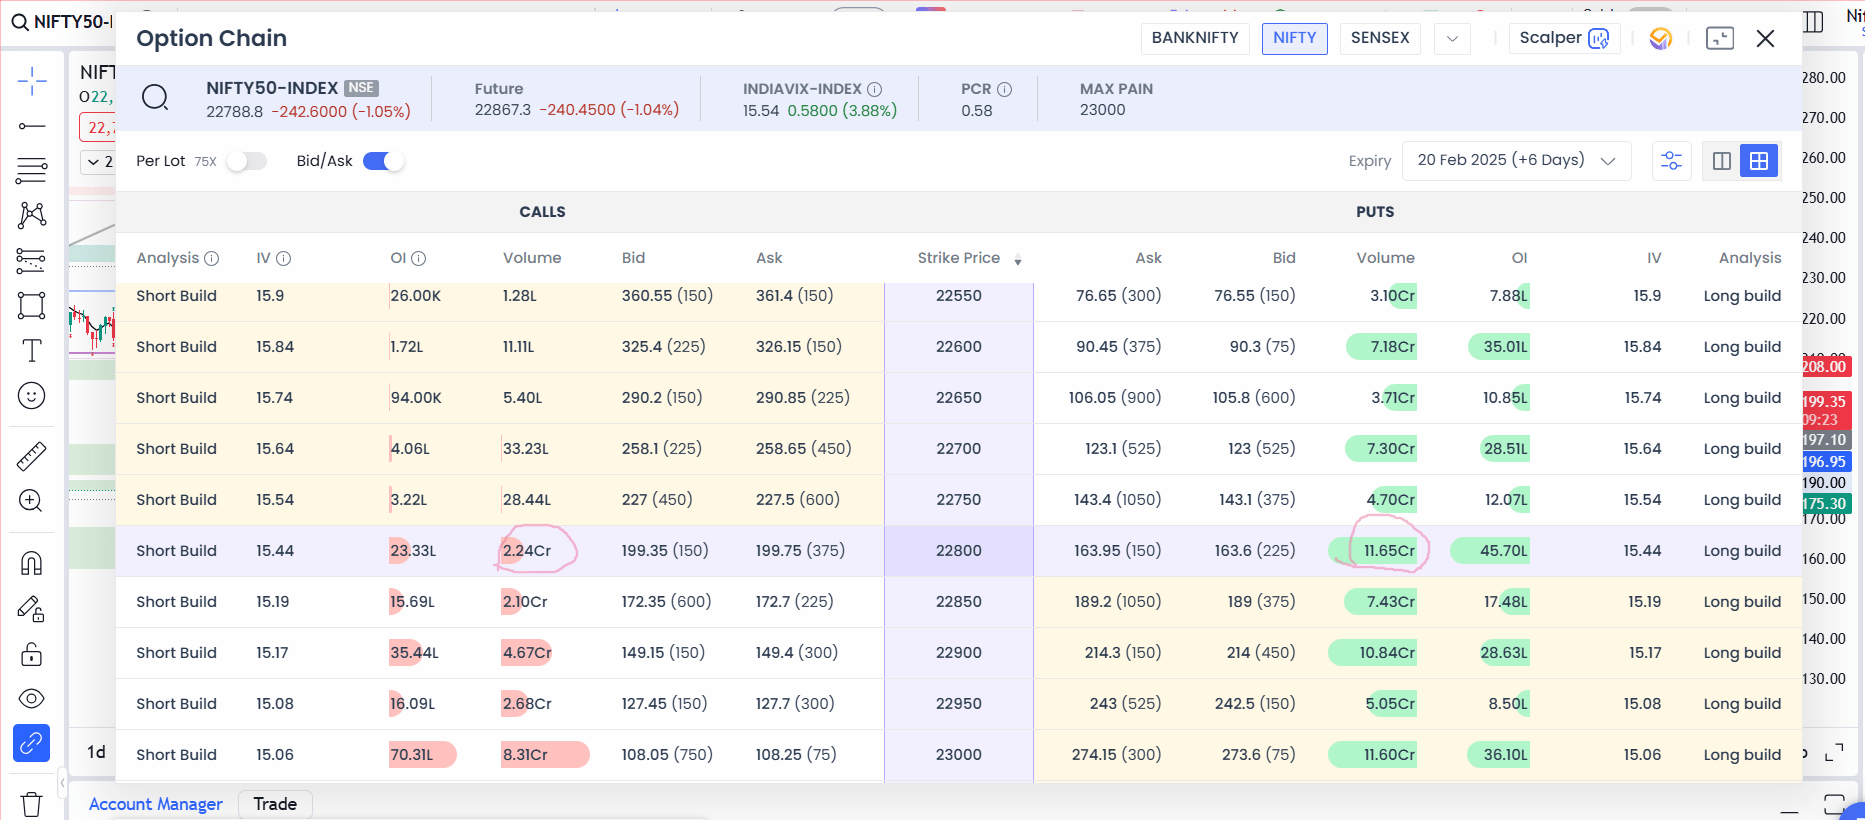Open the emoji icons tool
Screen dimensions: 1865x820
(x=32, y=396)
